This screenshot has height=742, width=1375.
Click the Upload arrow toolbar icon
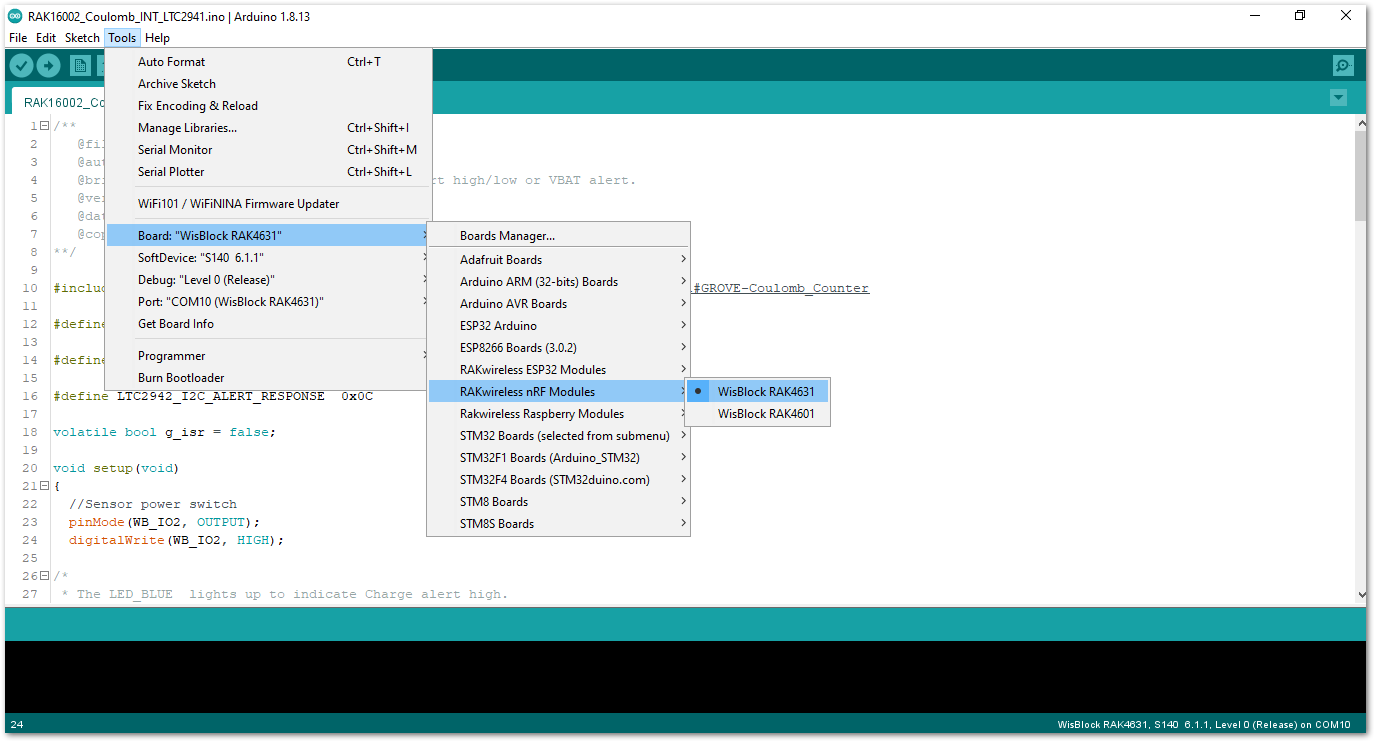(x=49, y=66)
